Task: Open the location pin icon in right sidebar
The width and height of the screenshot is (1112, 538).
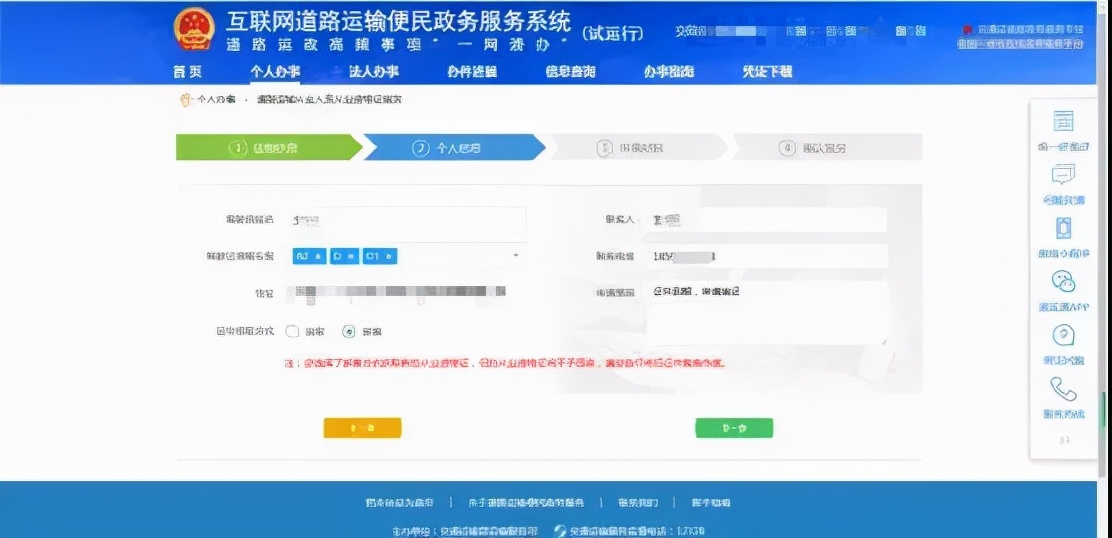Action: tap(1063, 335)
